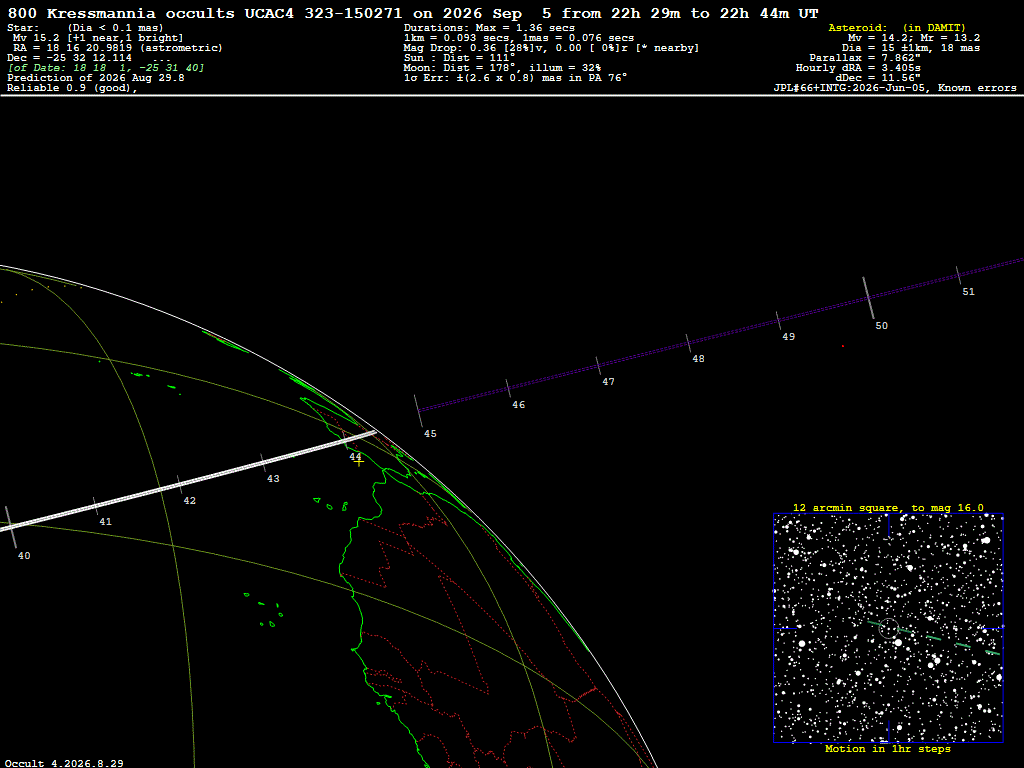Click the 48 label on purple path
Image resolution: width=1024 pixels, height=768 pixels.
point(698,359)
